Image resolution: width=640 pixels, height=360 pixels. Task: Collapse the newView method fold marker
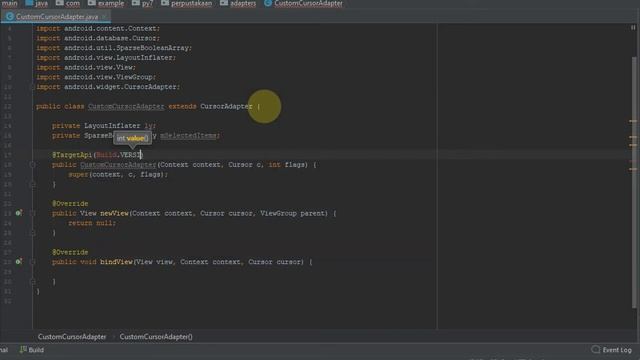[33, 213]
